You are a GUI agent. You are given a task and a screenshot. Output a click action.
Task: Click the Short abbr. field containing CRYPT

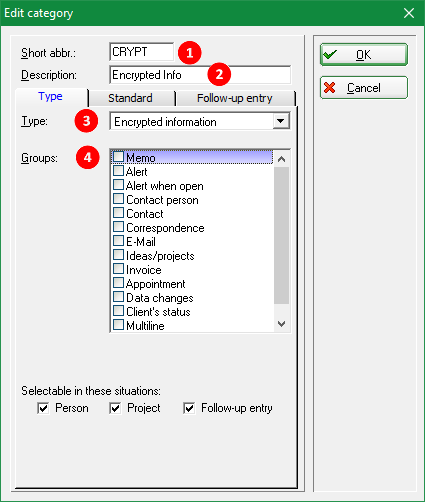tap(141, 52)
